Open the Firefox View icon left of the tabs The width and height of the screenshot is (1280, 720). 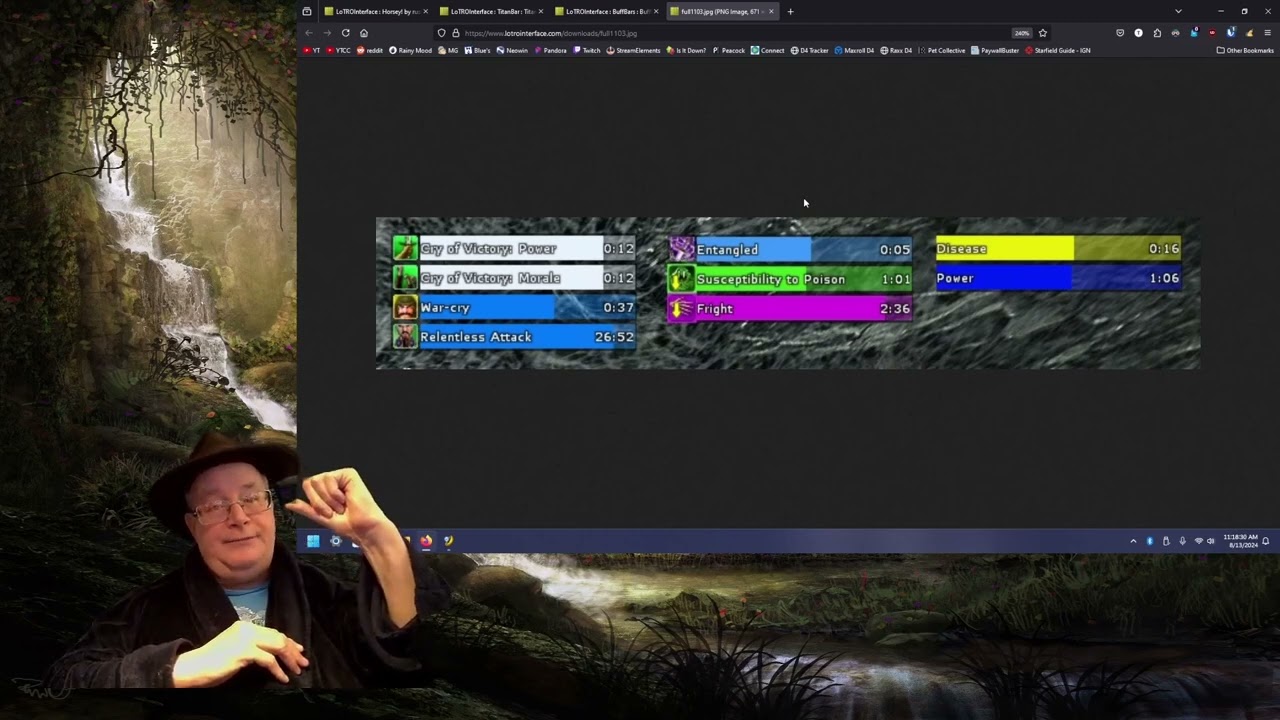[307, 11]
